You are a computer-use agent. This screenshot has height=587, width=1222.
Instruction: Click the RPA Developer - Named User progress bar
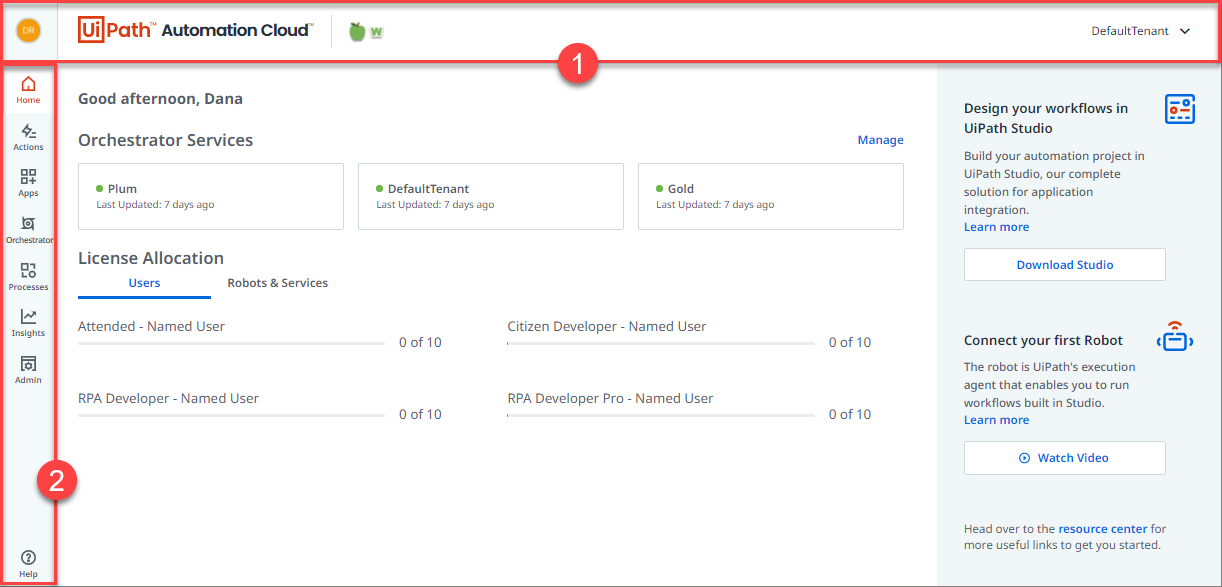[231, 415]
